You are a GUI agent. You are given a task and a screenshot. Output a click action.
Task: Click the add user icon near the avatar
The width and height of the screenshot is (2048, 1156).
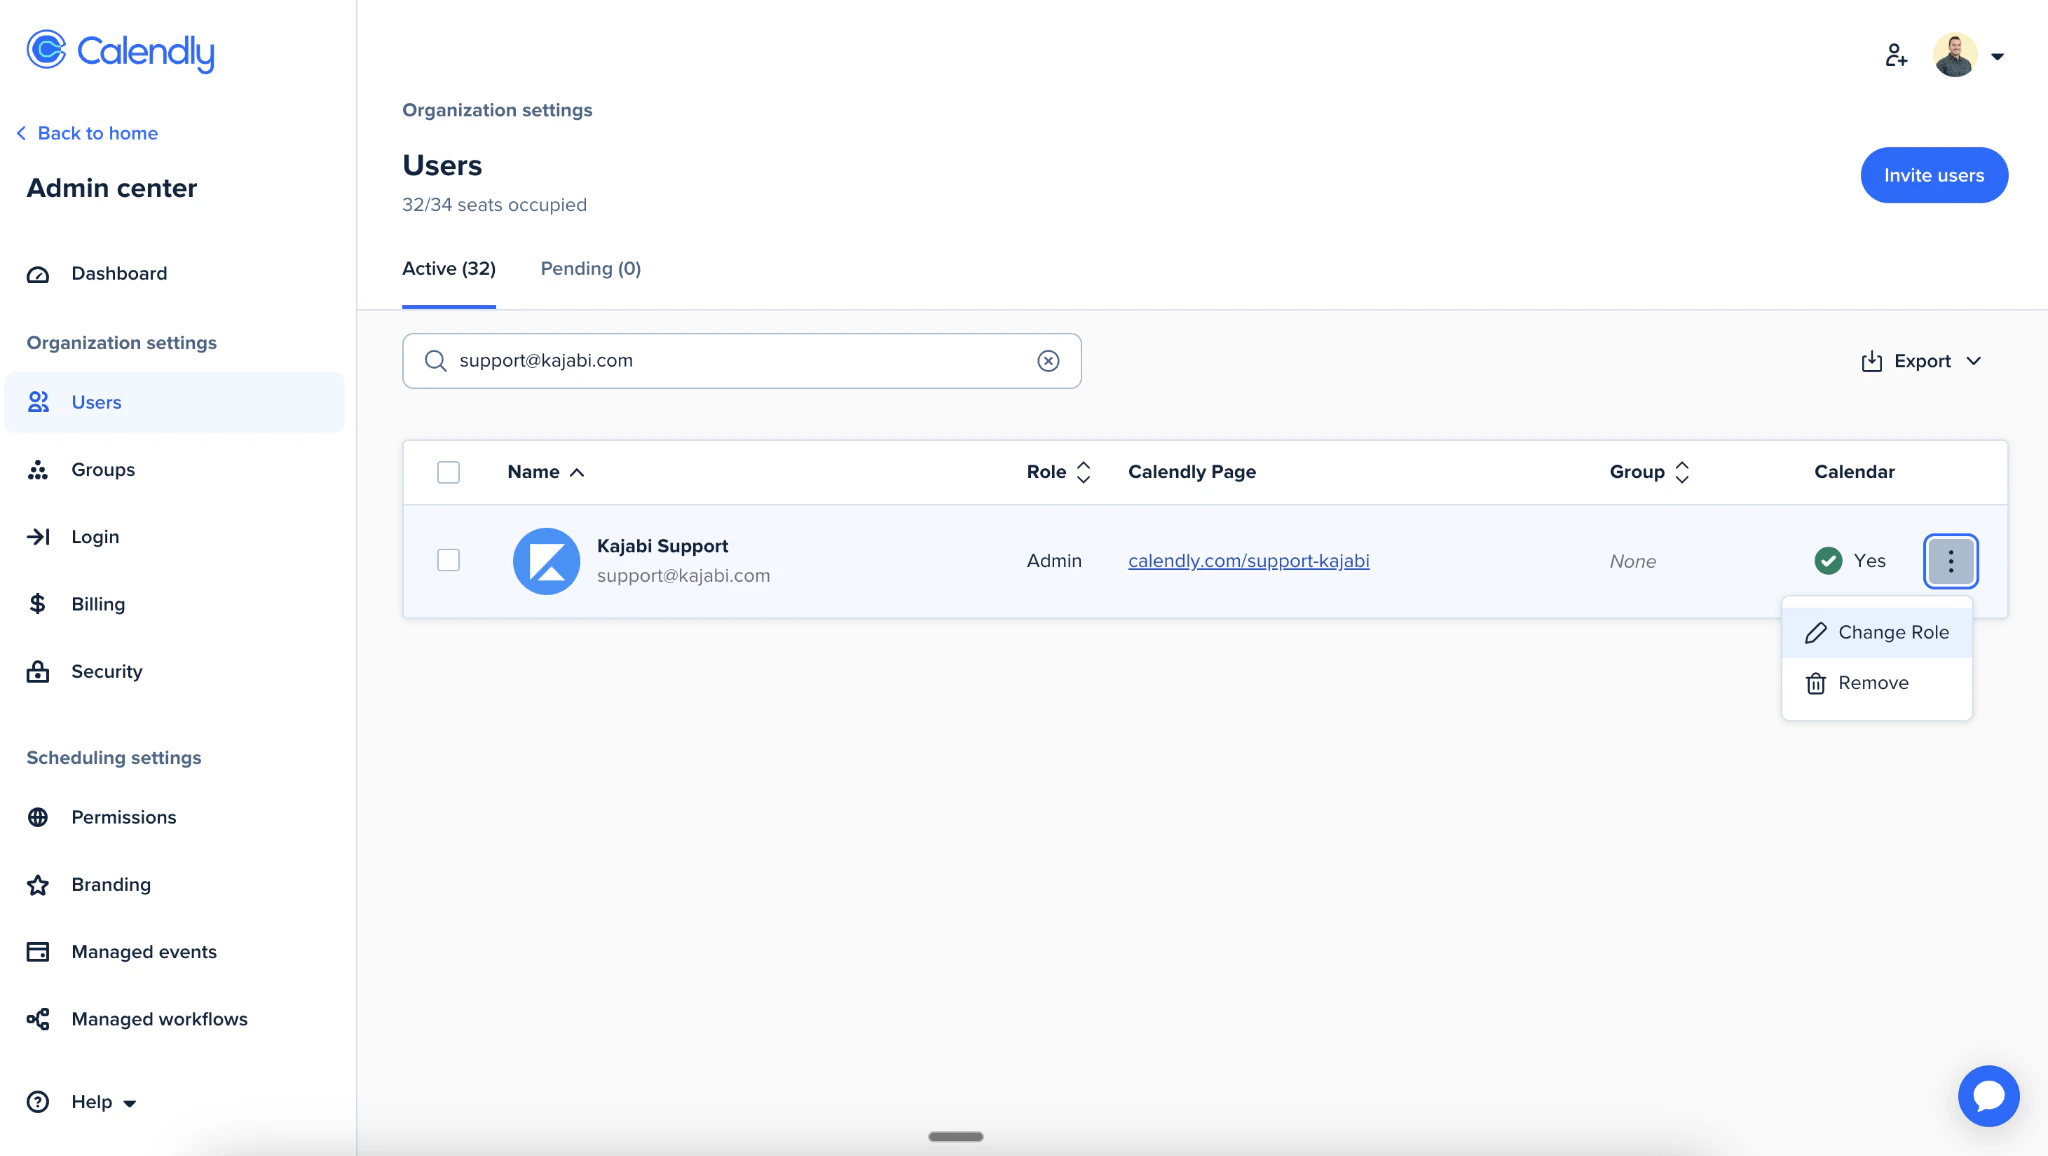point(1895,55)
